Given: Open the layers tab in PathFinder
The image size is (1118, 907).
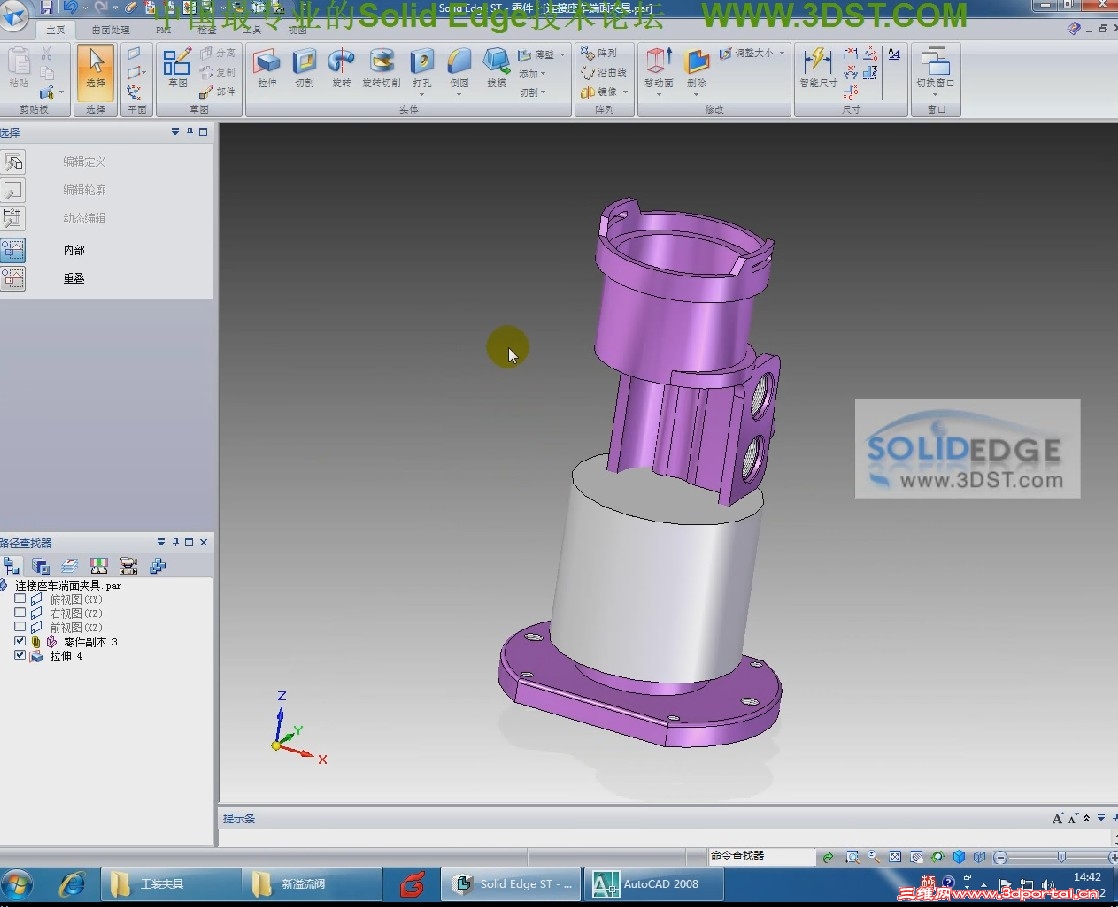Looking at the screenshot, I should [69, 566].
